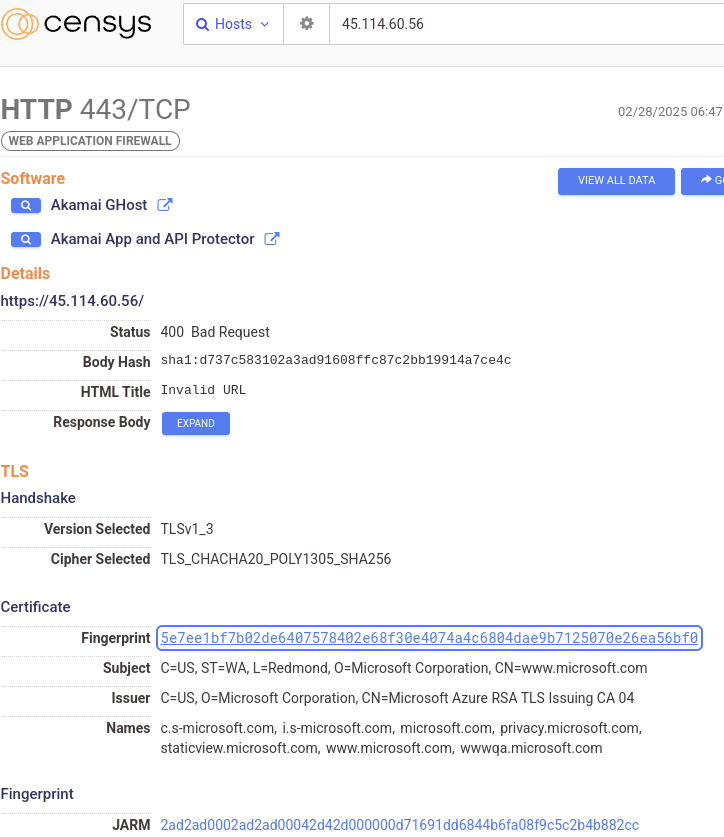Search for Akamai GHost software hosts
Image resolution: width=724 pixels, height=837 pixels.
click(26, 205)
